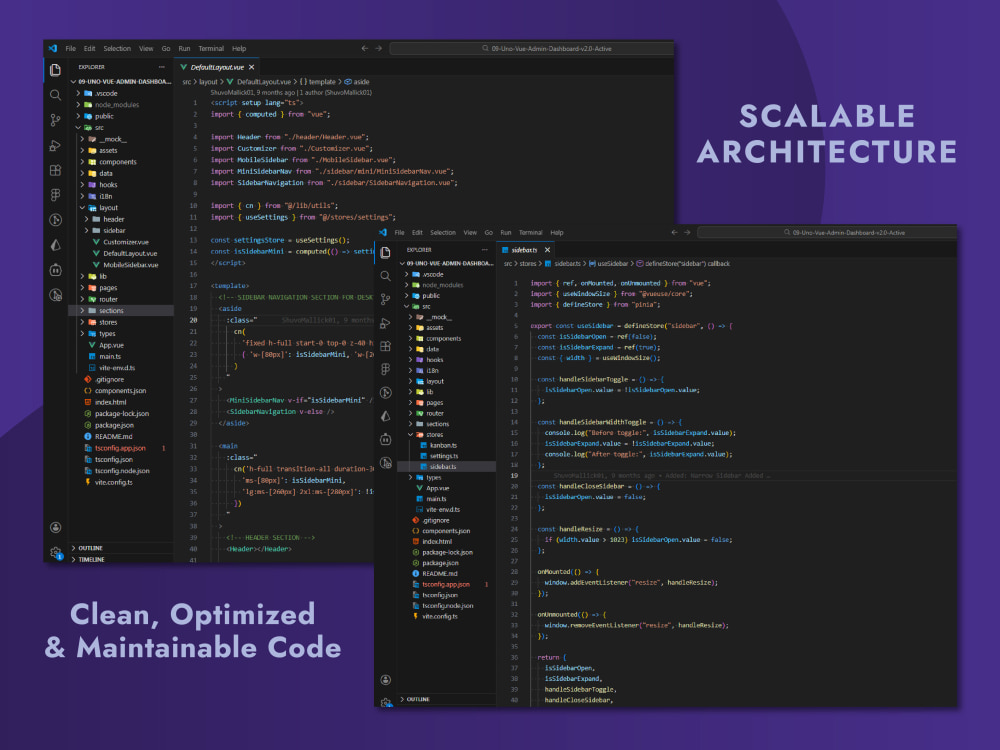The image size is (1000, 750).
Task: Click the Prisma pyramid icon in the back window
Action: coord(55,245)
